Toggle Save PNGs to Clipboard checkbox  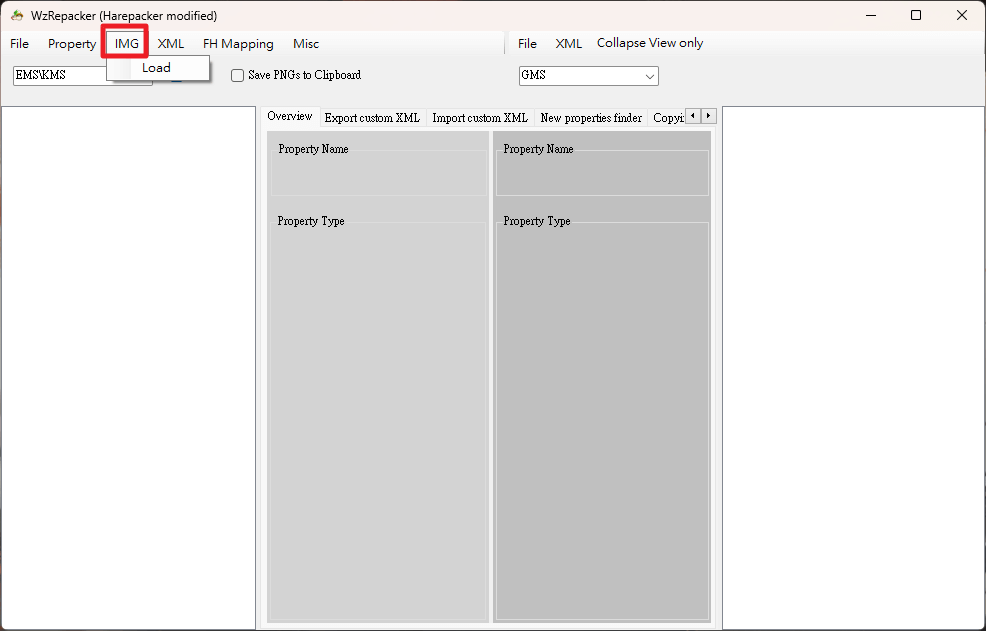(x=237, y=75)
